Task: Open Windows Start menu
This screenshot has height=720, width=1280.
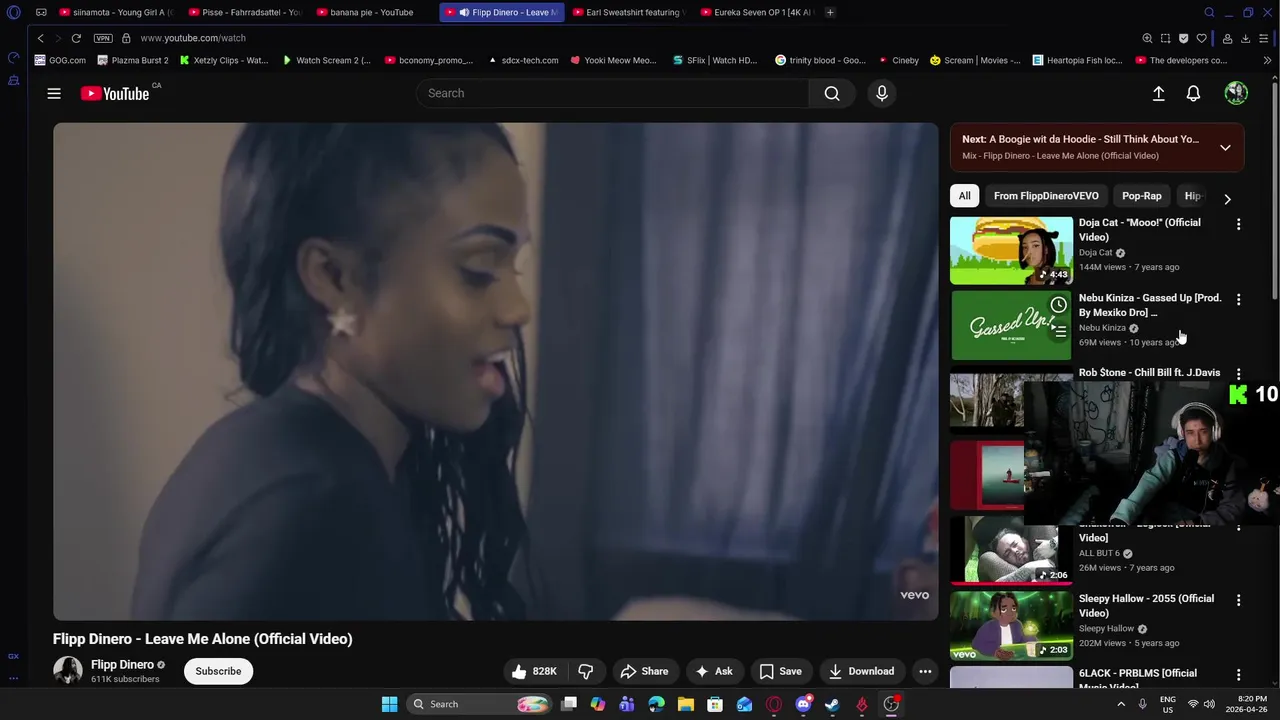Action: coord(389,704)
